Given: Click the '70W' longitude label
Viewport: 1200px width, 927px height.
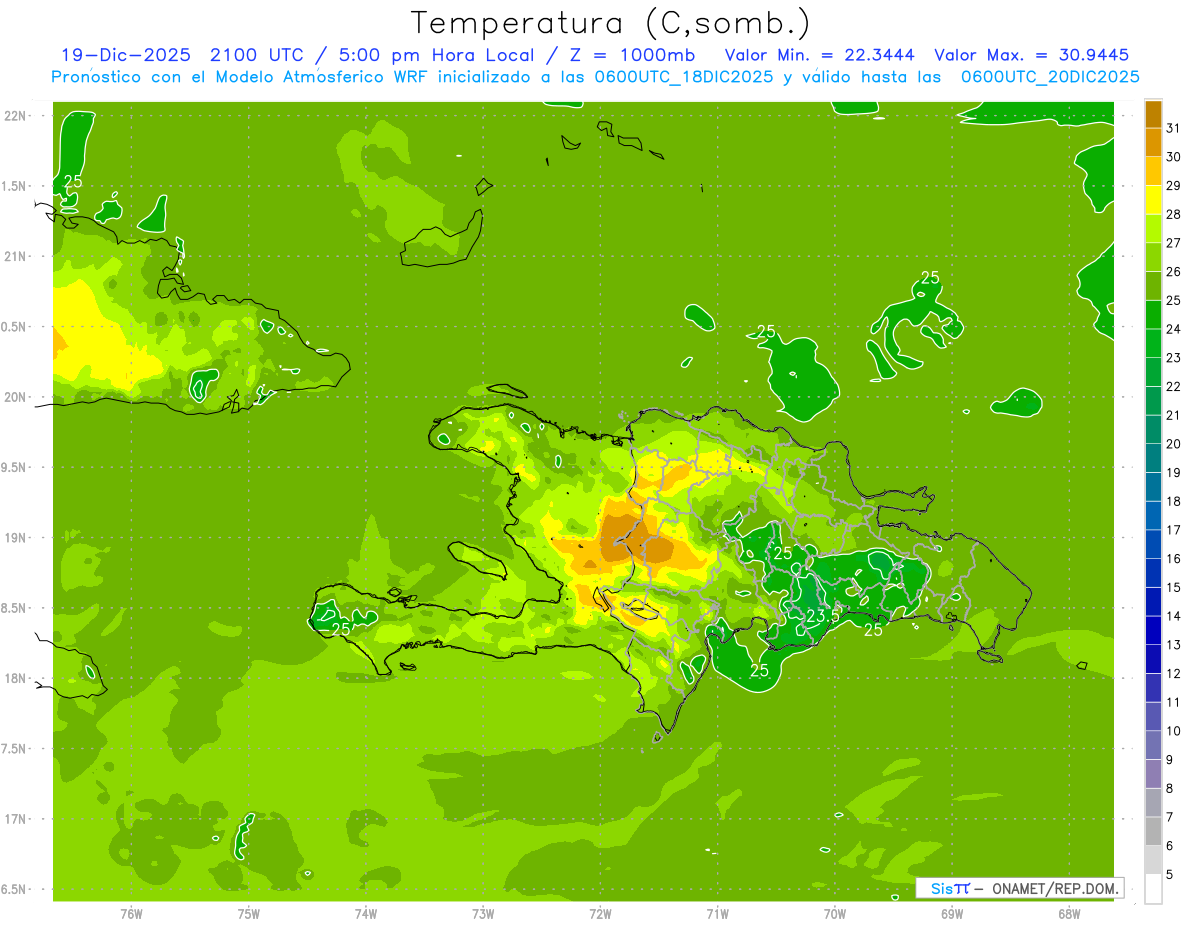Looking at the screenshot, I should pos(835,913).
